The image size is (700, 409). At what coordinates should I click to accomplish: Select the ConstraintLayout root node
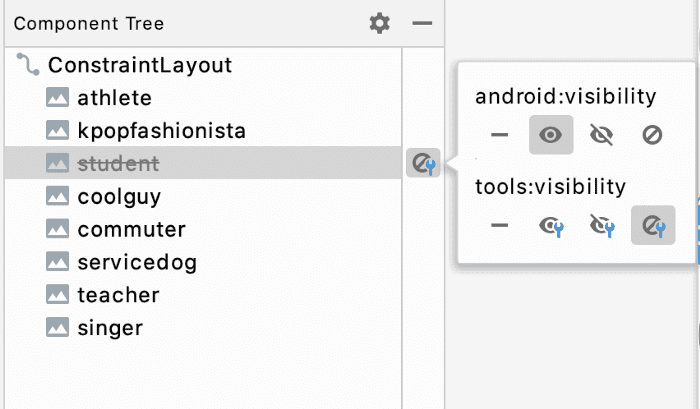[140, 66]
